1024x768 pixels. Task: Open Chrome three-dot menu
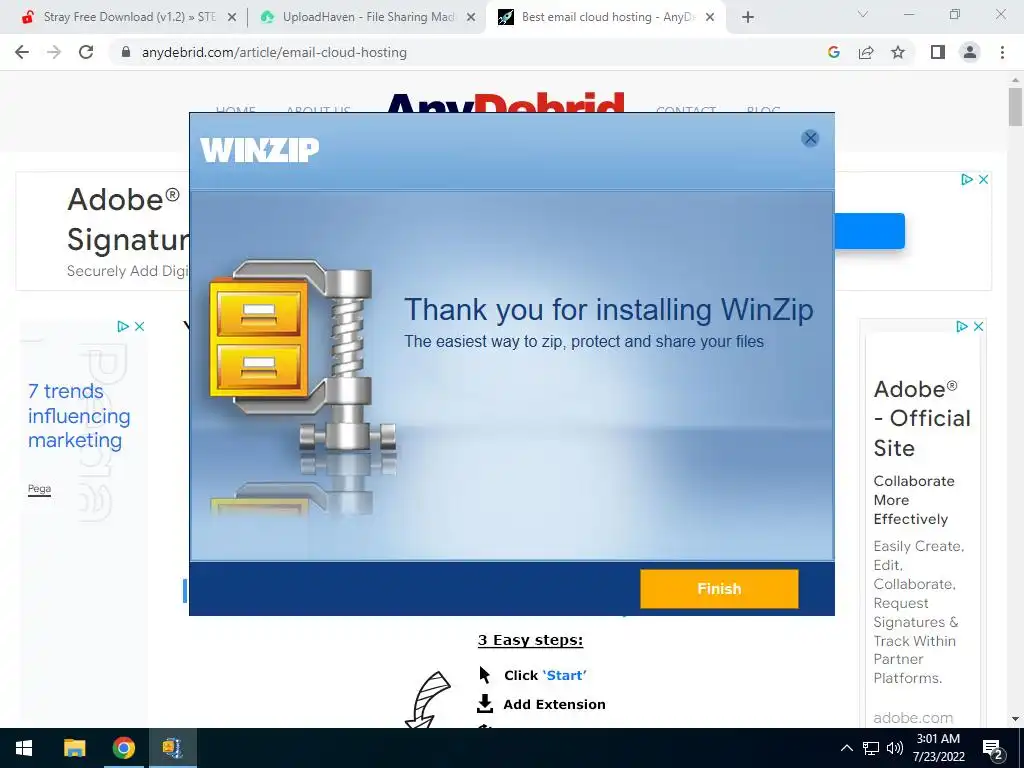coord(1002,52)
